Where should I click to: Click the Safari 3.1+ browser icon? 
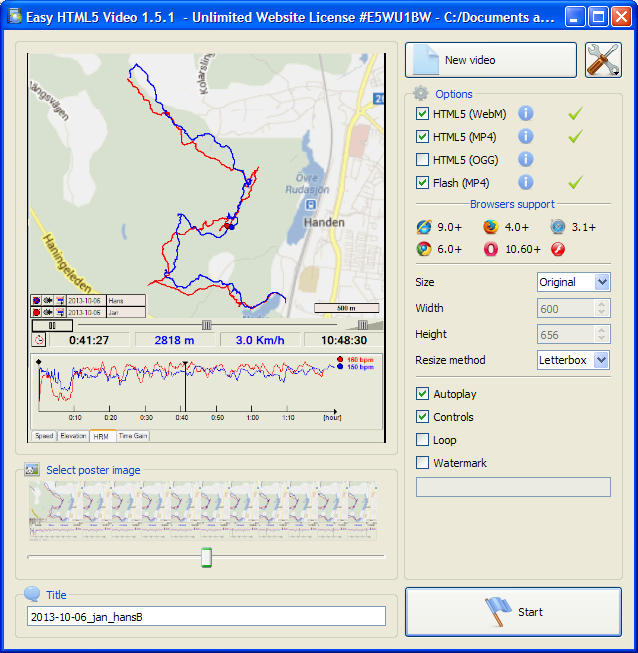pos(558,227)
